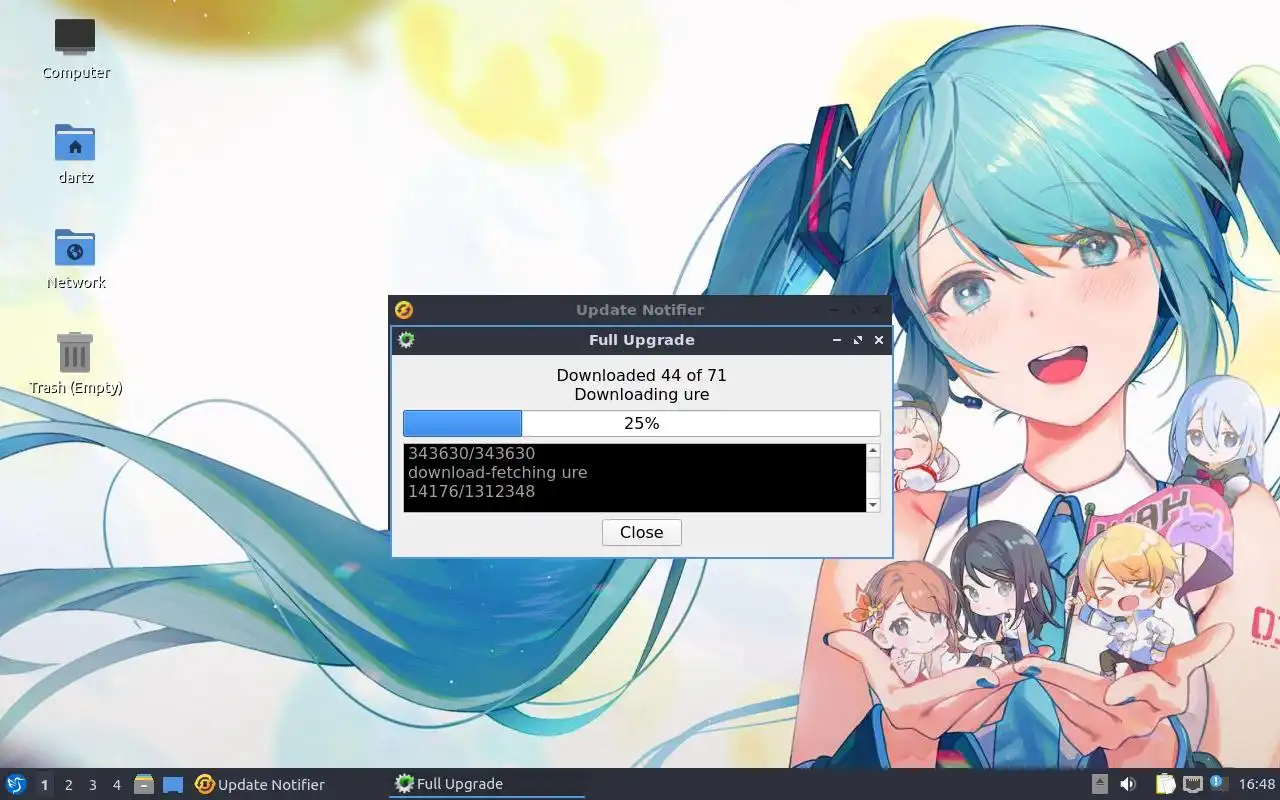
Task: Switch to virtual desktop 3
Action: point(92,785)
